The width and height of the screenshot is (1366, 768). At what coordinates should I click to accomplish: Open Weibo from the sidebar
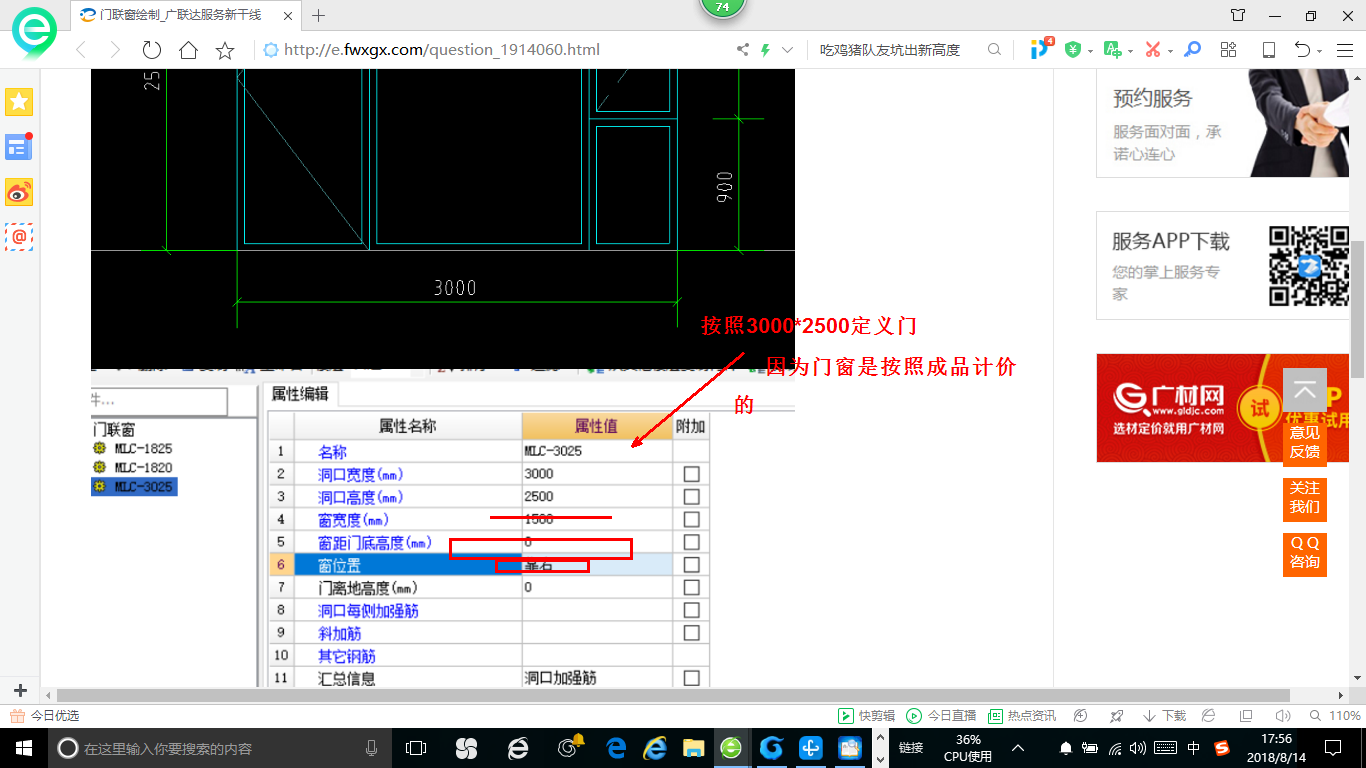(x=19, y=192)
